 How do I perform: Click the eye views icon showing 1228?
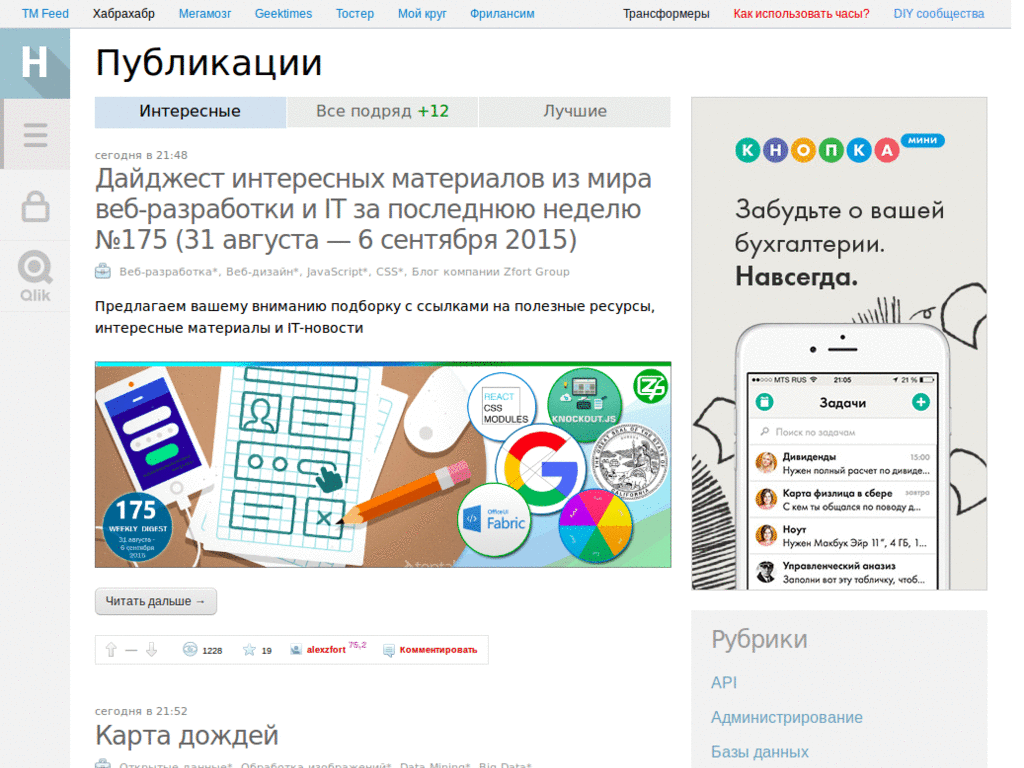190,649
